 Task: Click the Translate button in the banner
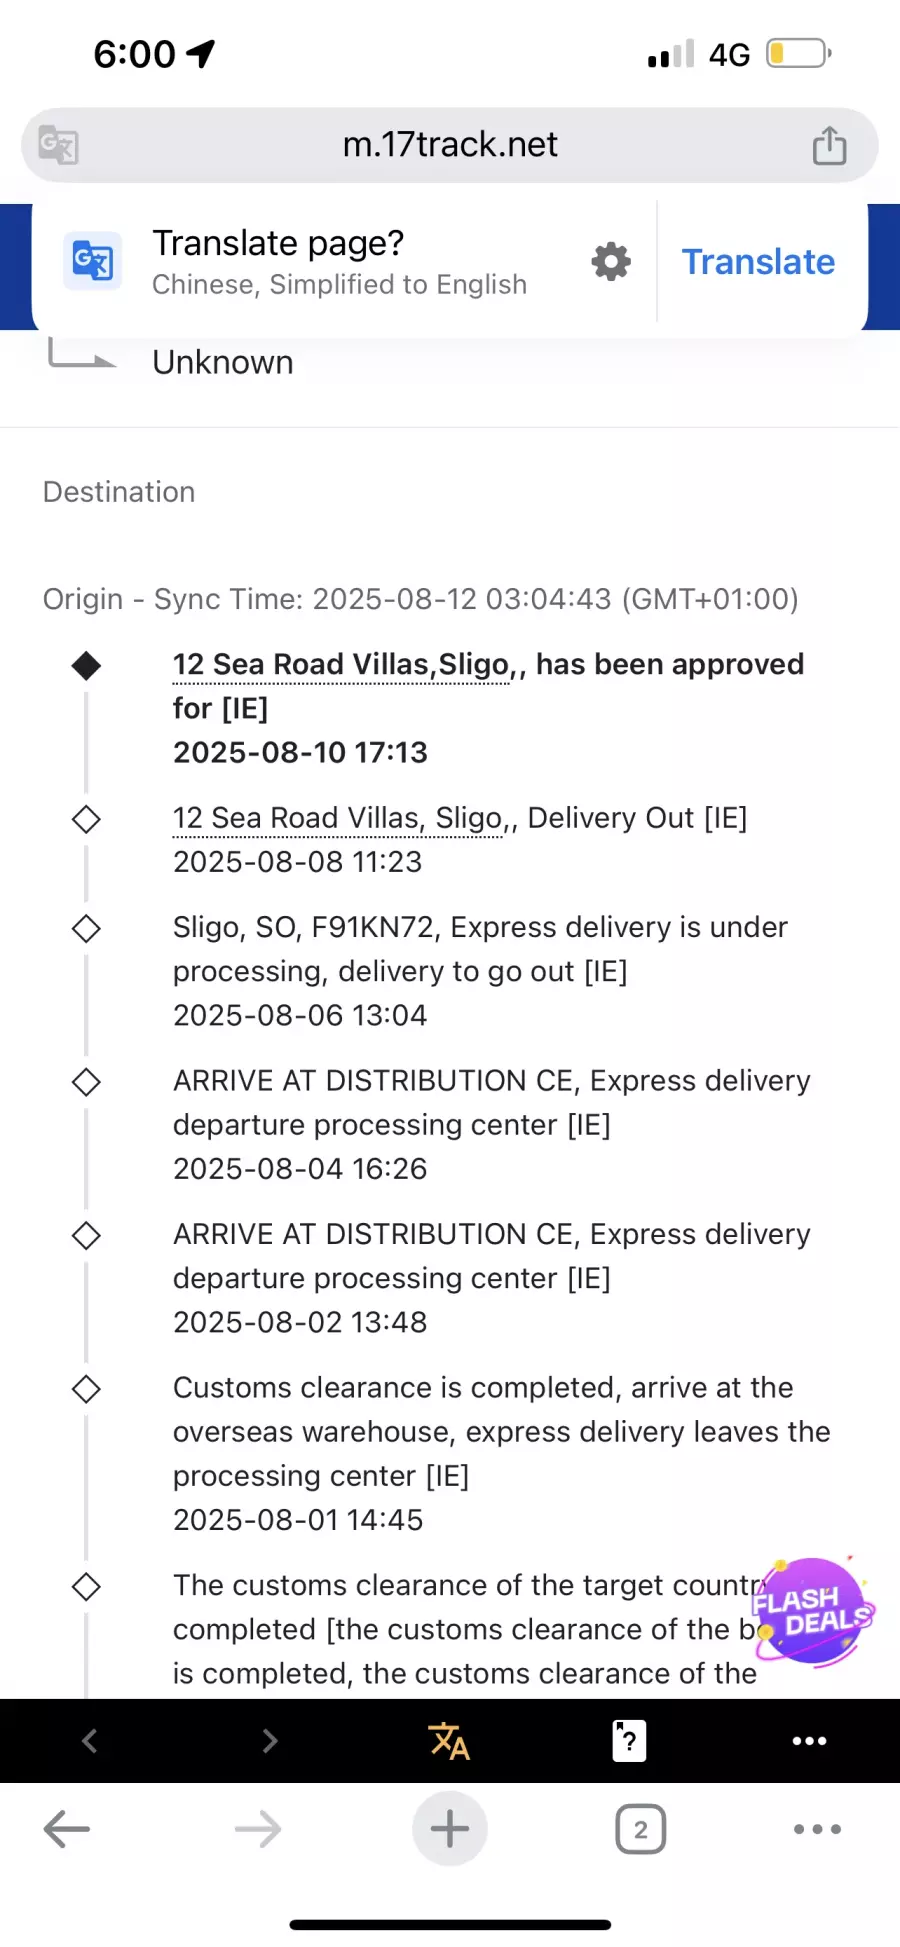pos(758,262)
